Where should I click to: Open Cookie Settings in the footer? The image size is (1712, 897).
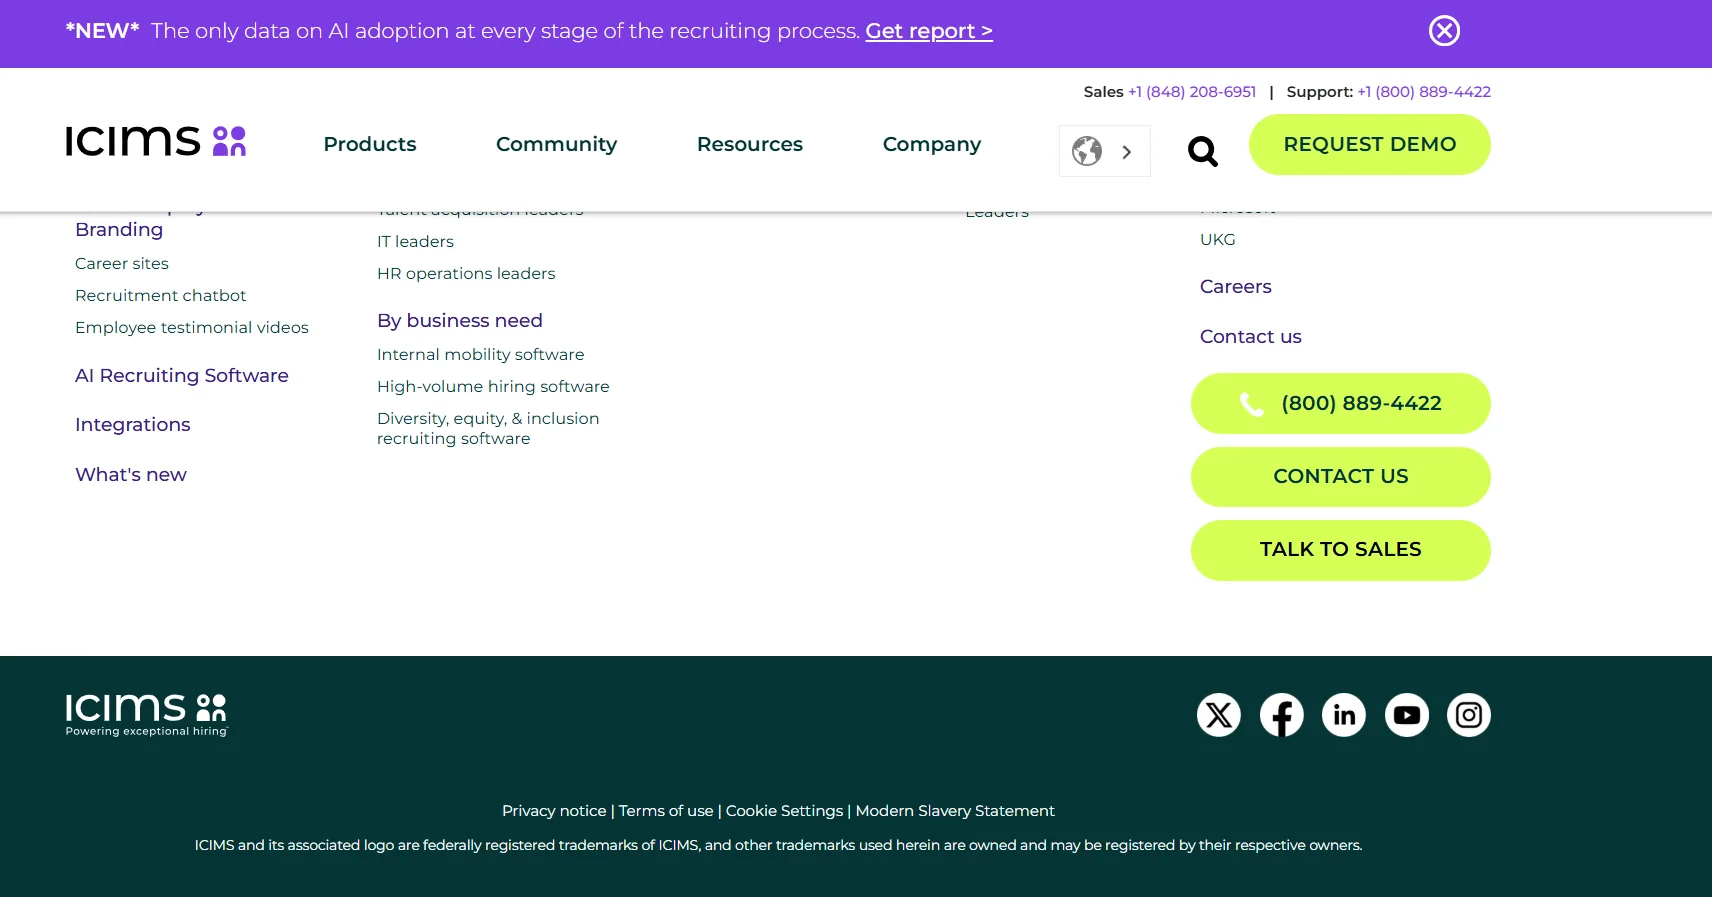[x=785, y=811]
